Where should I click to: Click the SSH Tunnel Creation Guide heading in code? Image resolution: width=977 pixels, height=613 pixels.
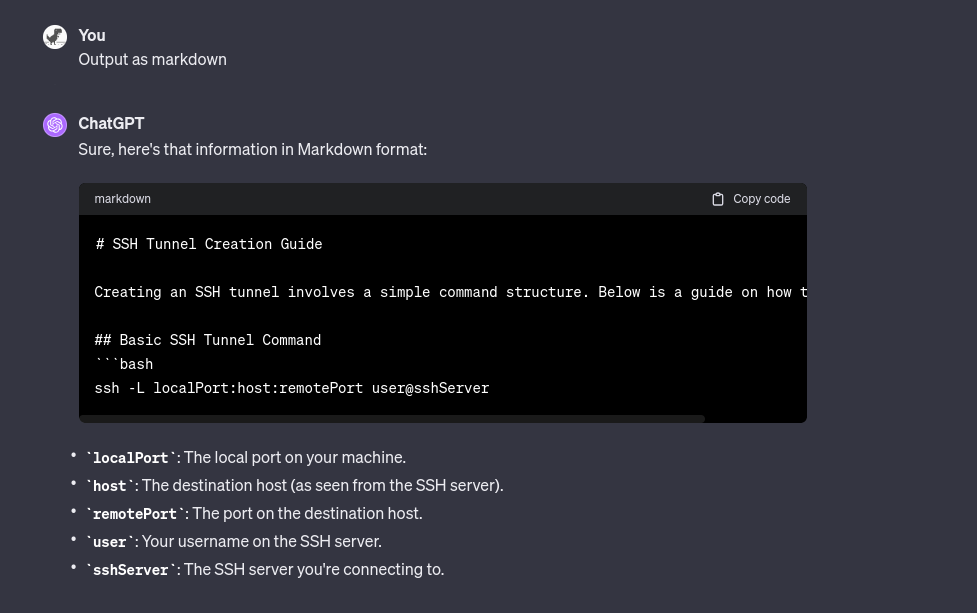pos(208,243)
